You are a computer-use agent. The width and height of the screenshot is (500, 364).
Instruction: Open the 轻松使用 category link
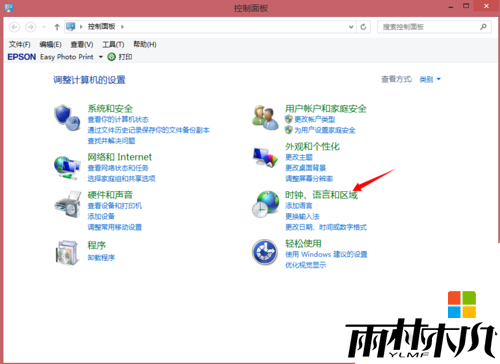click(x=303, y=243)
